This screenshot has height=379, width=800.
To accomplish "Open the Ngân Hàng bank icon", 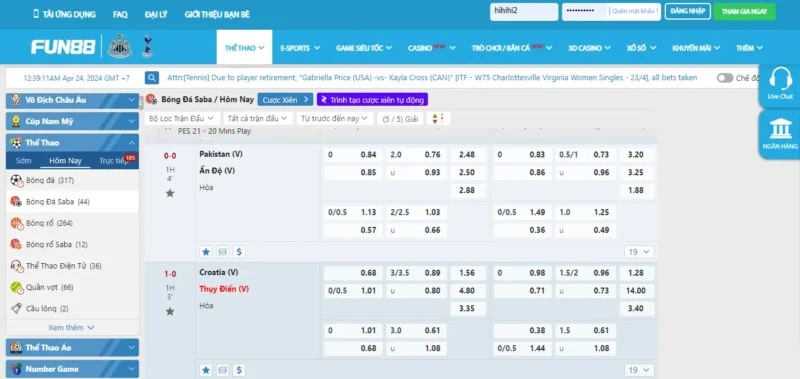I will tap(781, 134).
